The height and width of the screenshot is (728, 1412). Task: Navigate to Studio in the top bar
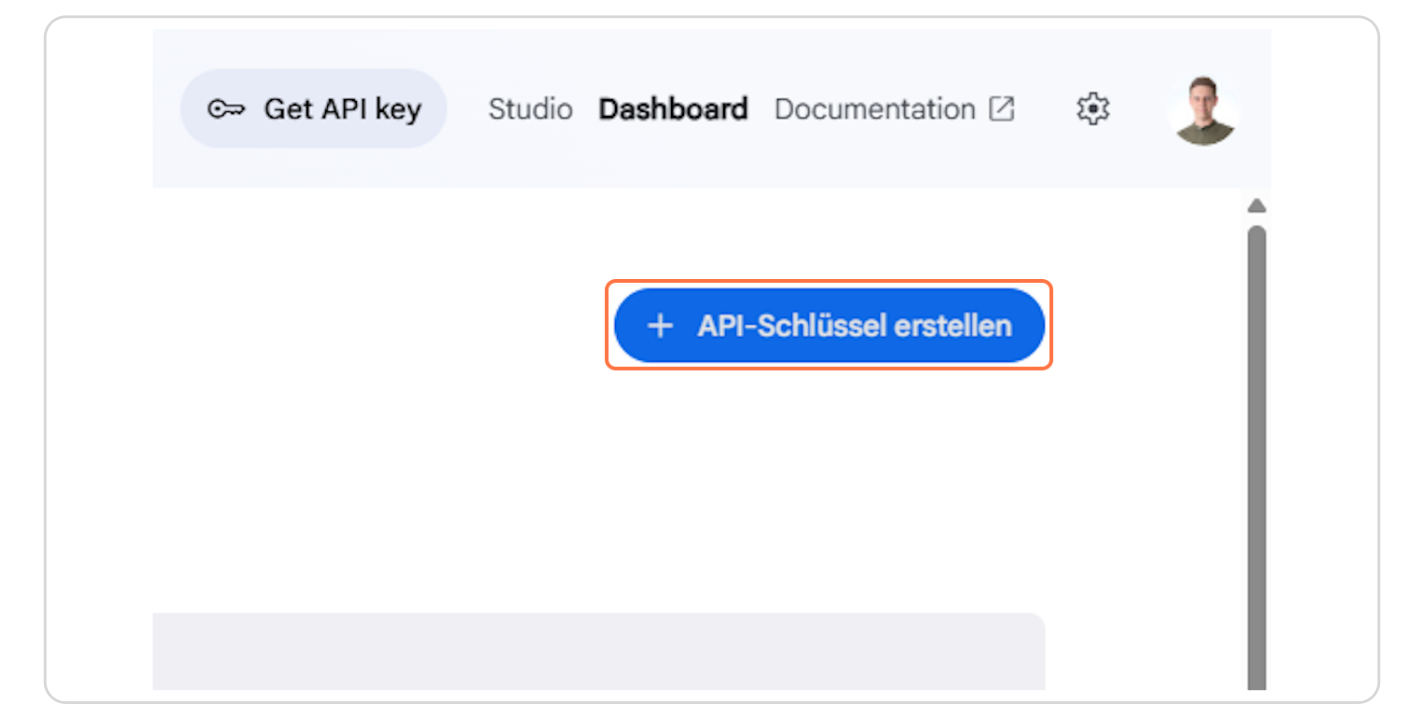pos(530,109)
